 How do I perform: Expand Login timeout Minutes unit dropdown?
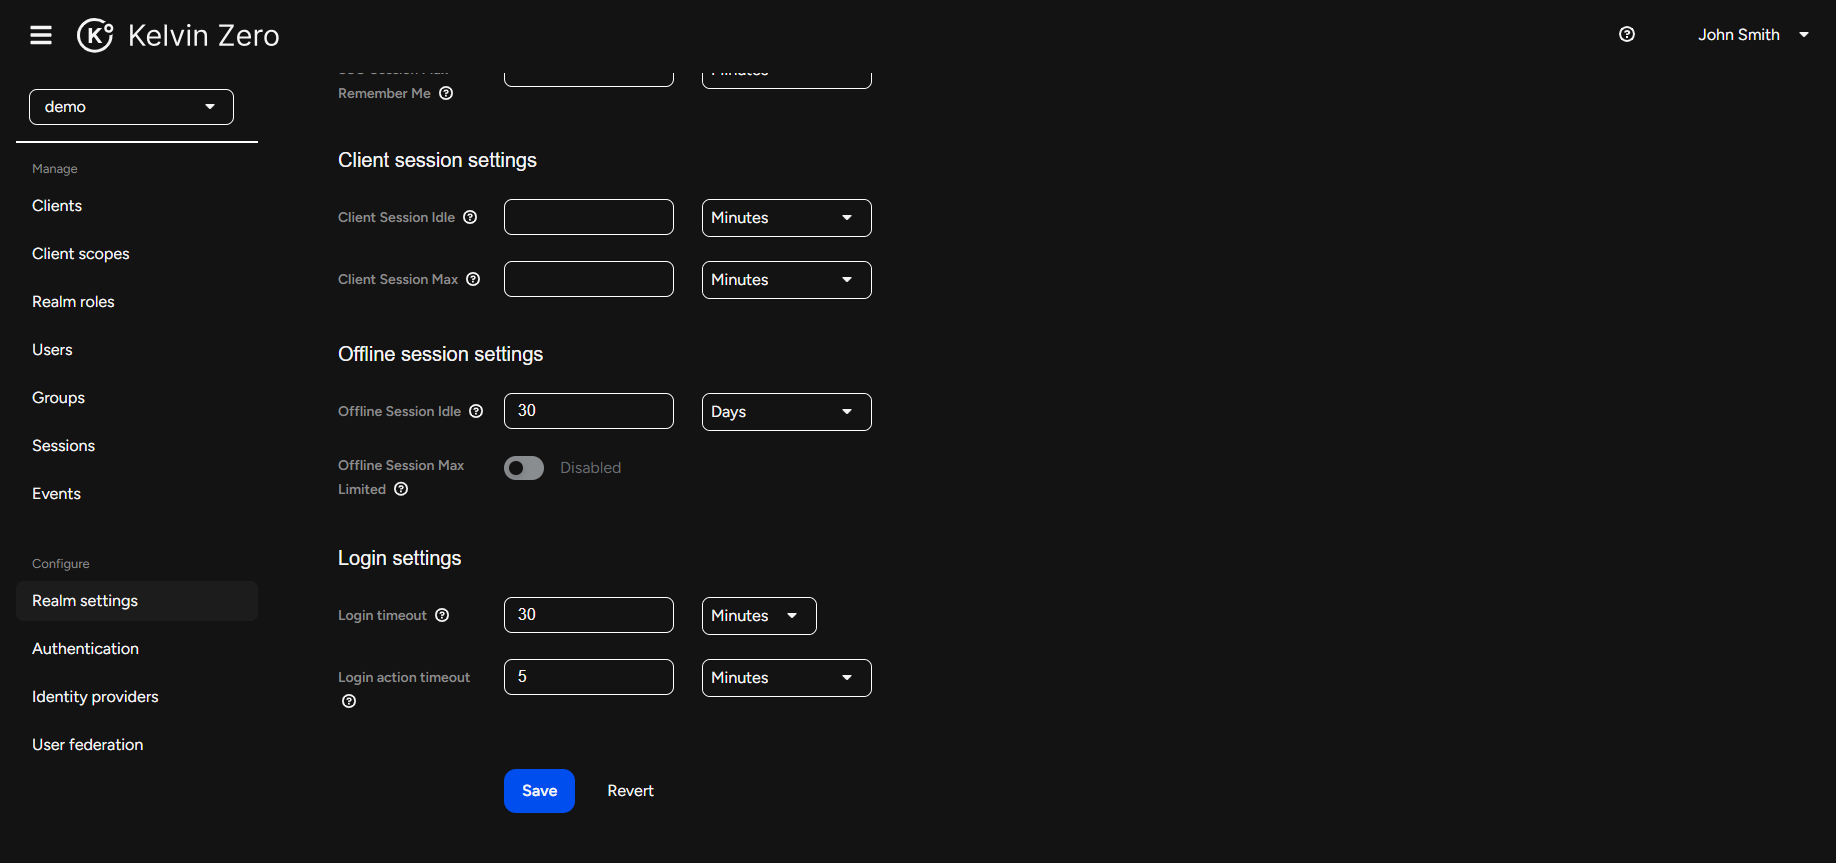758,616
